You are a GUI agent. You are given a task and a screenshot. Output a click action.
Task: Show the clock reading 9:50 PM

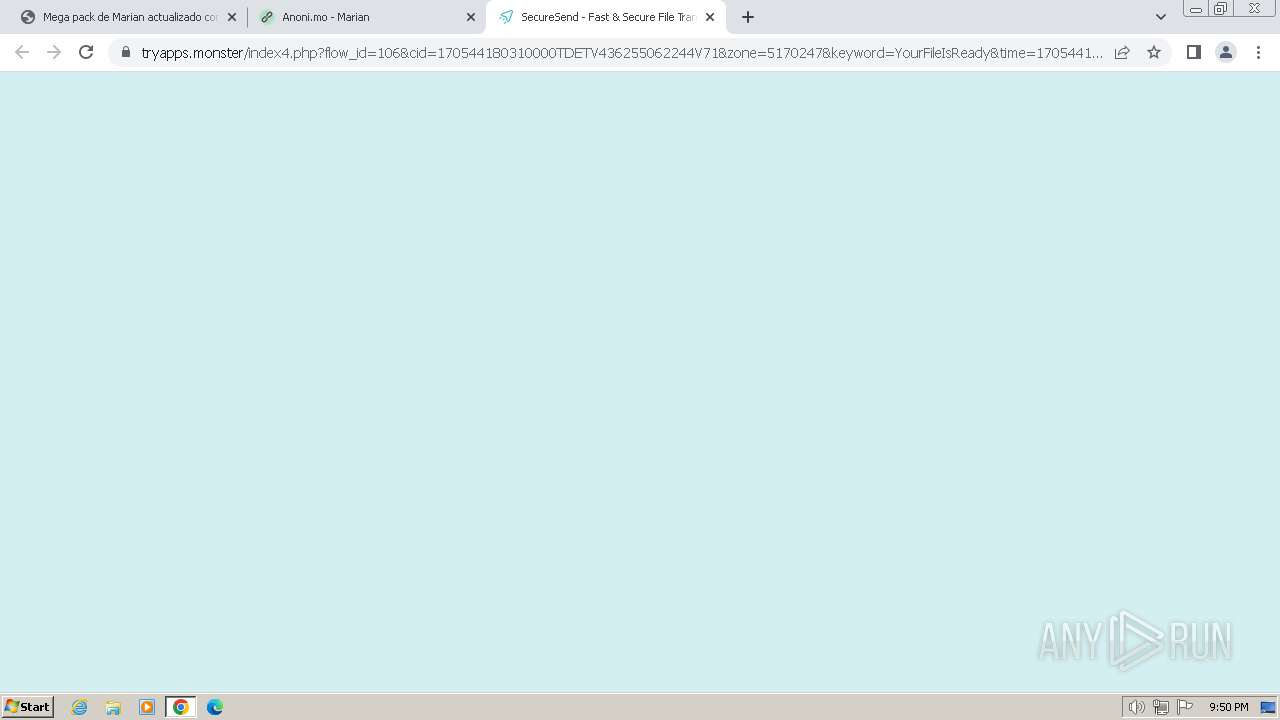[1228, 707]
